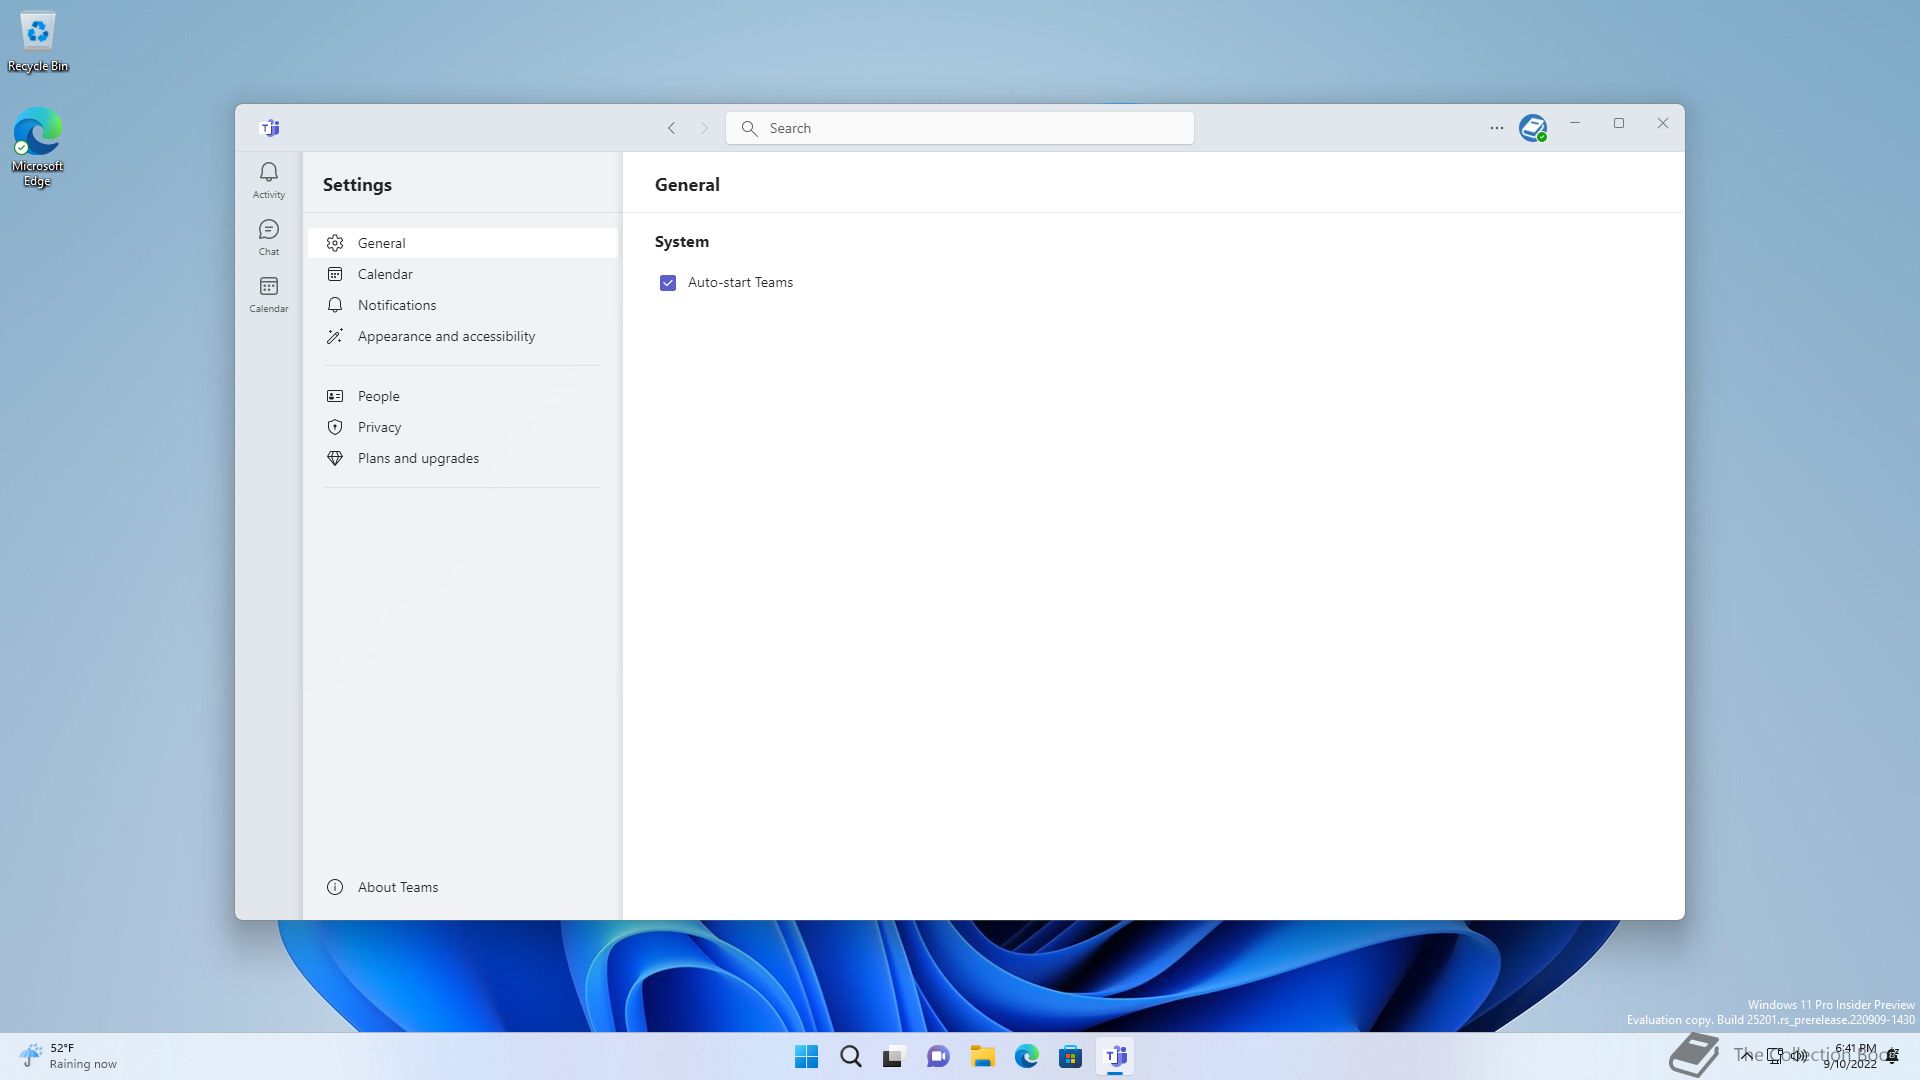The width and height of the screenshot is (1920, 1080).
Task: Open Plans and upgrades settings
Action: click(462, 458)
